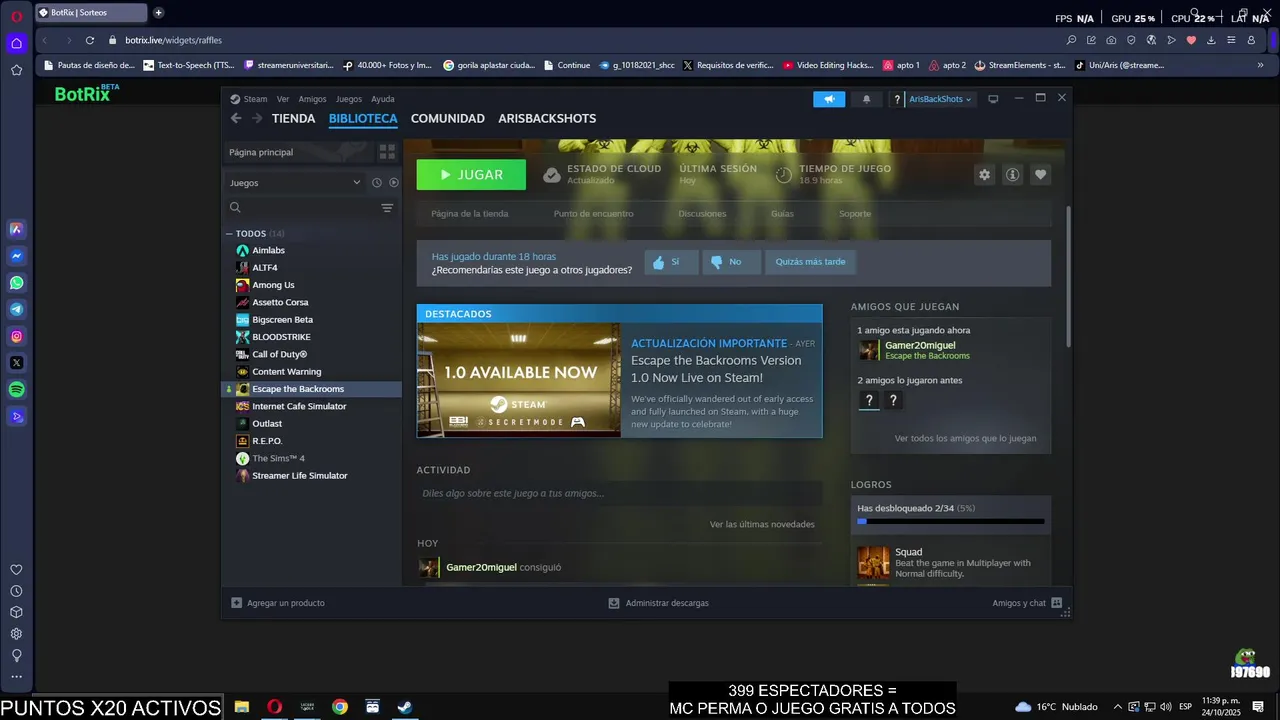
Task: Click Steam icon in Windows taskbar
Action: point(405,707)
